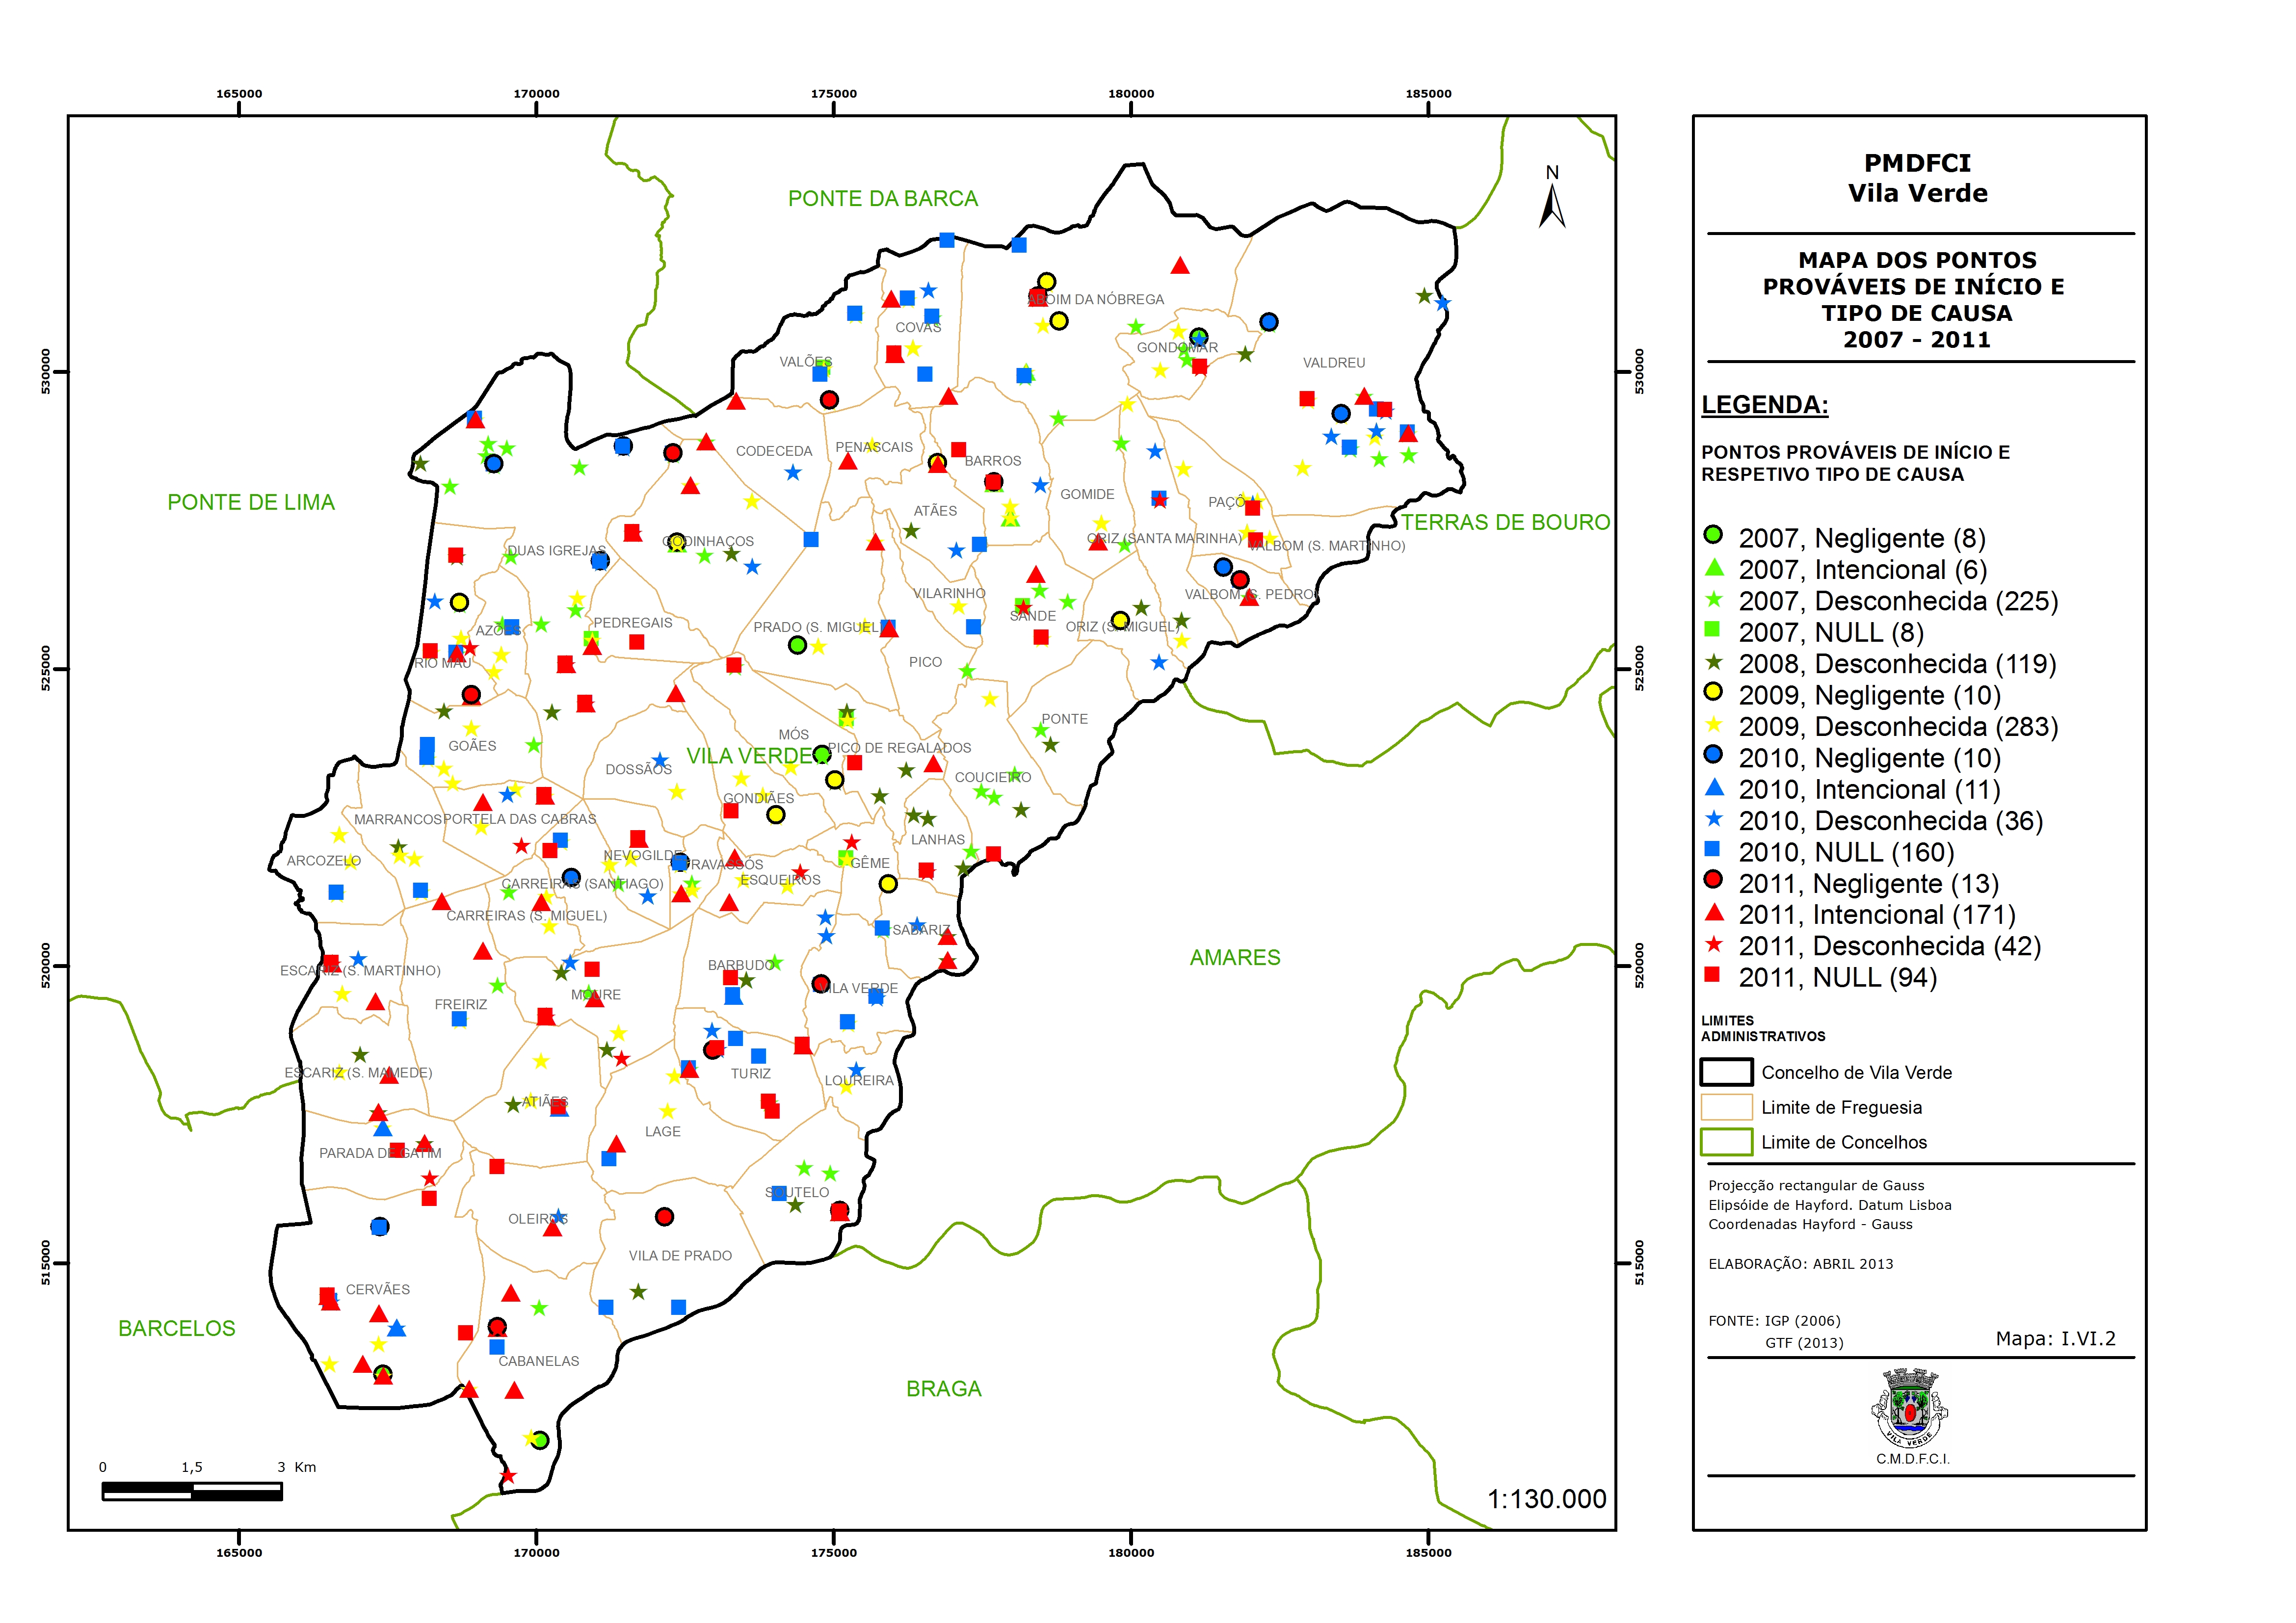Screen dimensions: 2296x1623
Task: Select 'ELABORAÇÃO: ABRIL 2013' text
Action: tap(1800, 1264)
